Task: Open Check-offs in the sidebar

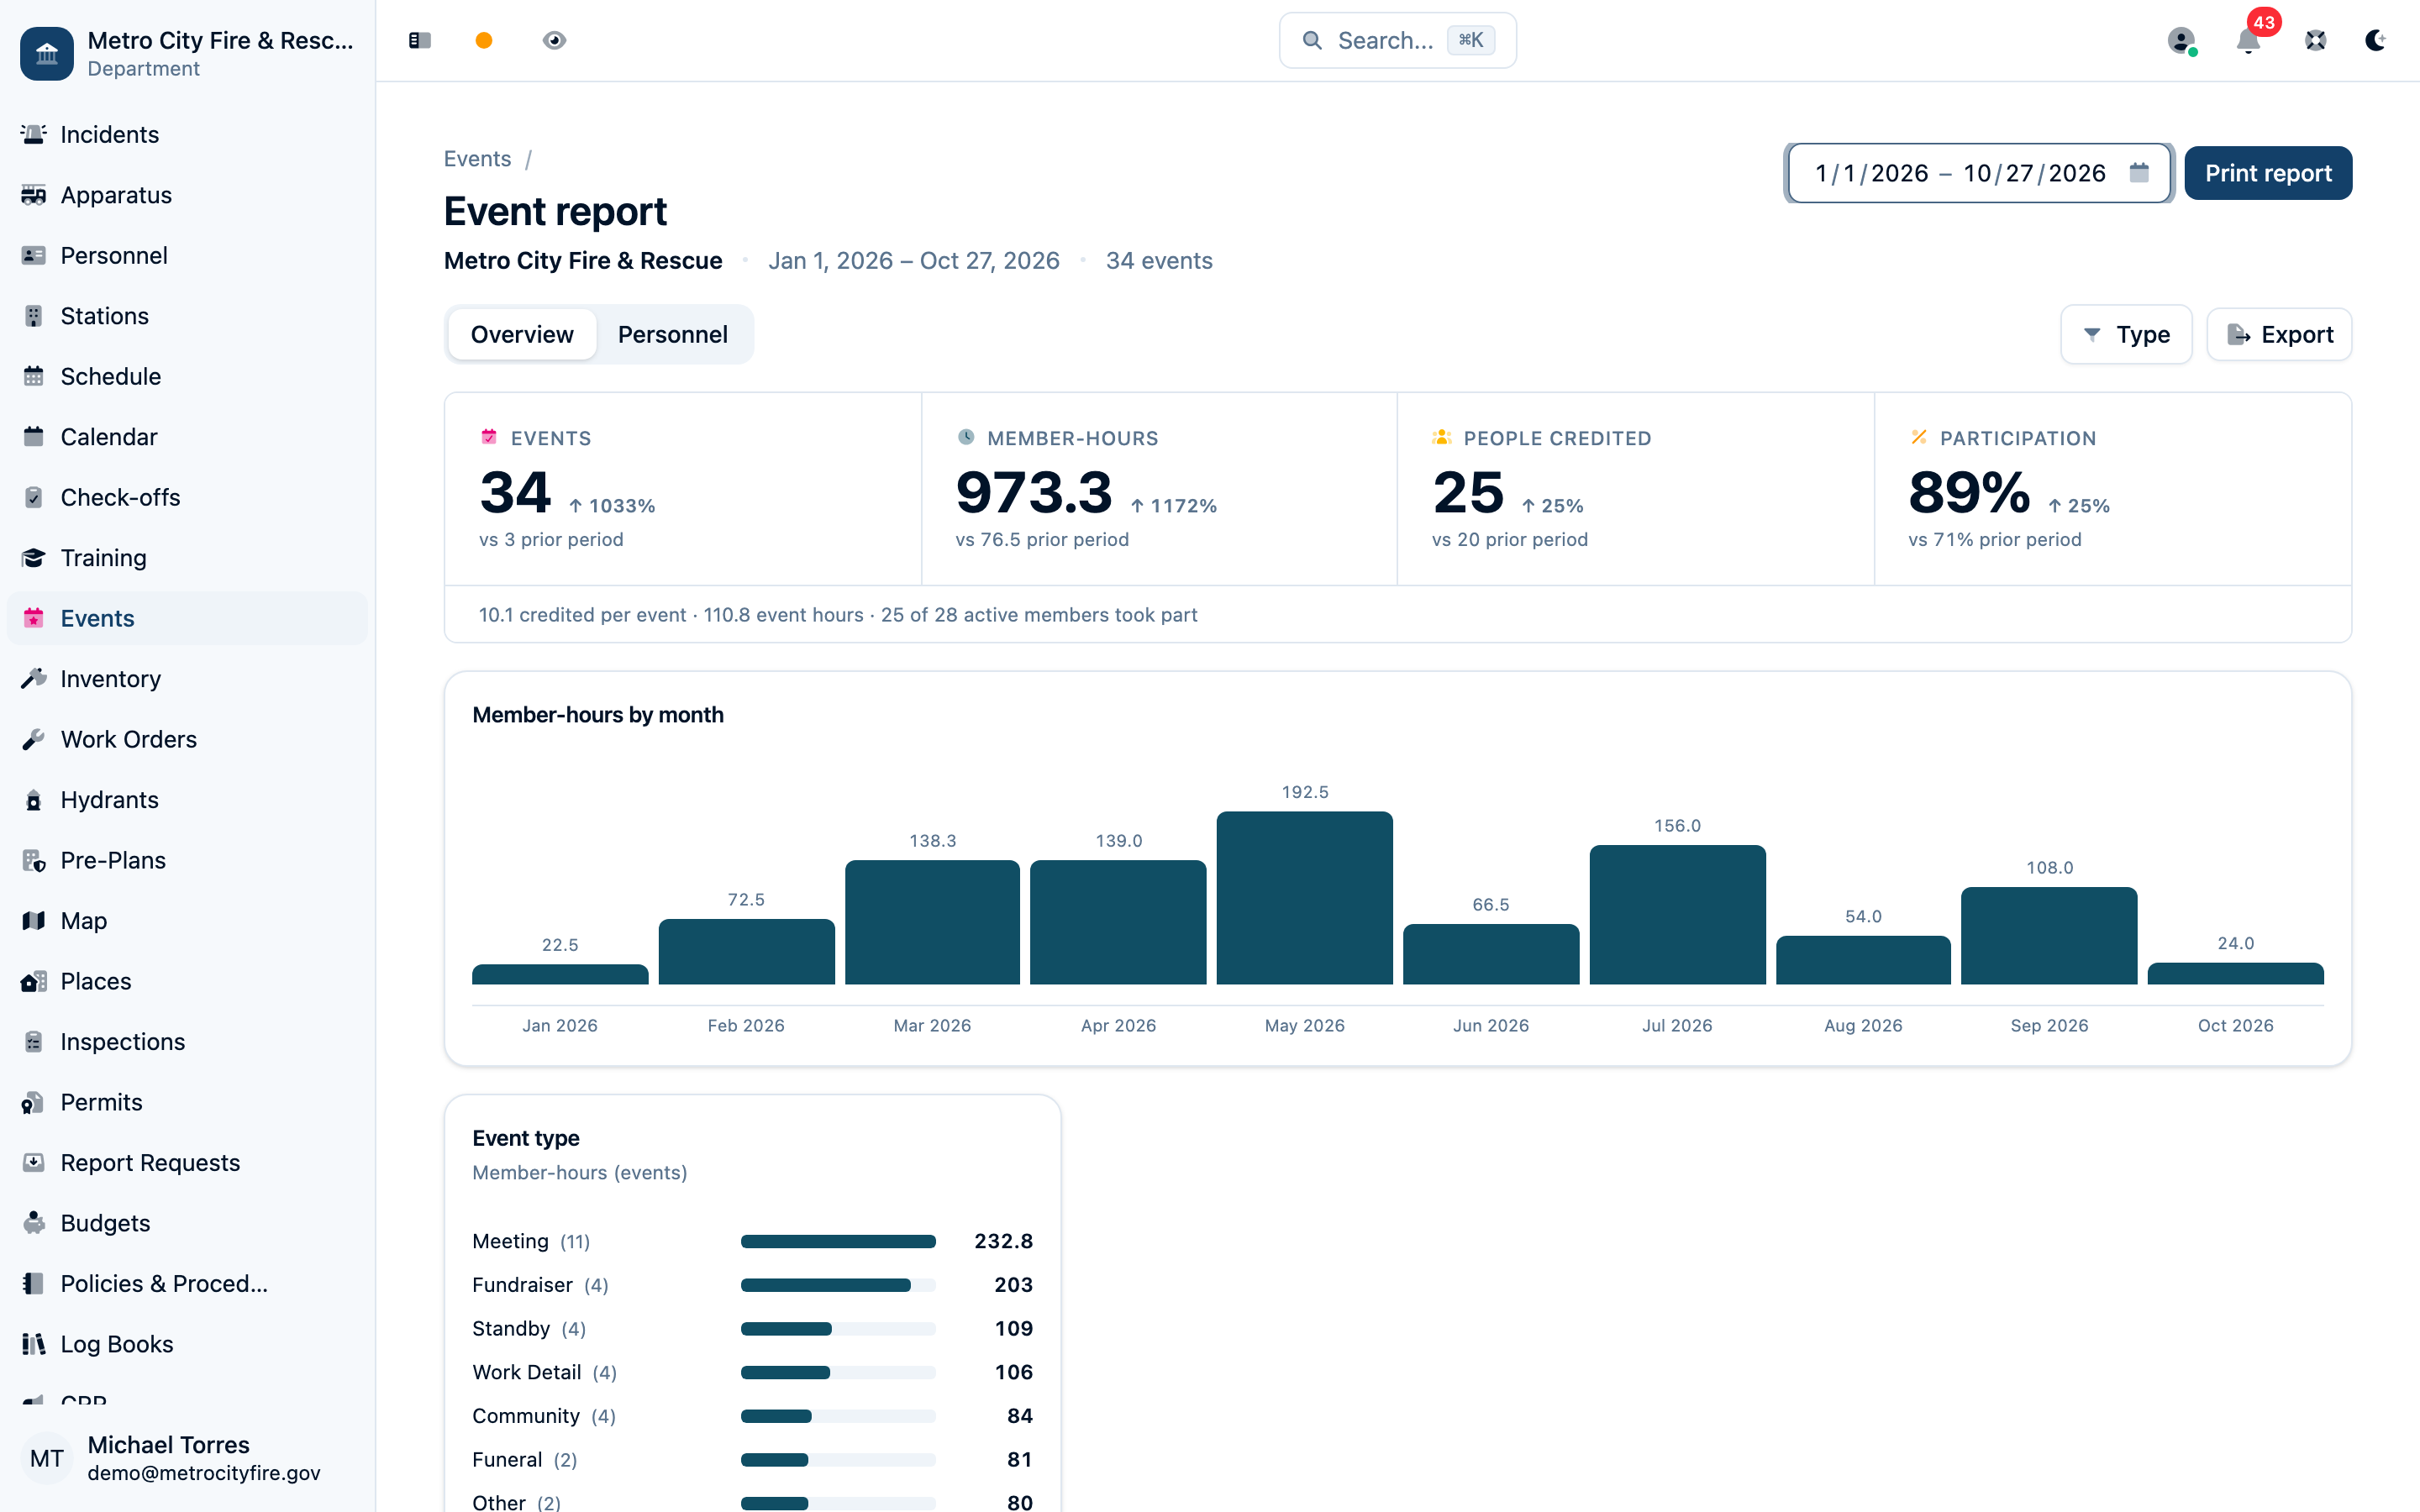Action: (188, 497)
